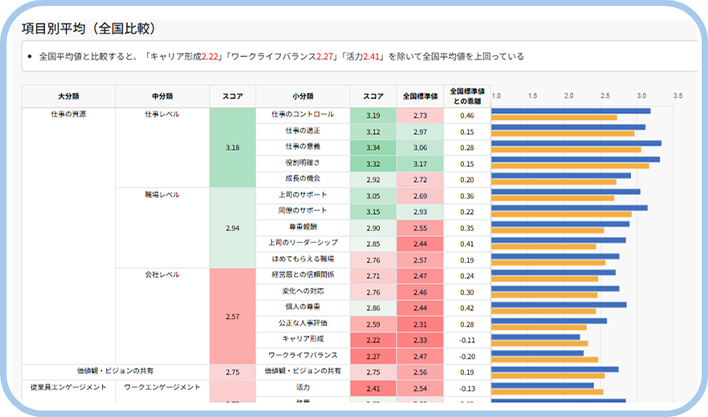Select the 中分類 column header
The image size is (708, 417).
(163, 96)
